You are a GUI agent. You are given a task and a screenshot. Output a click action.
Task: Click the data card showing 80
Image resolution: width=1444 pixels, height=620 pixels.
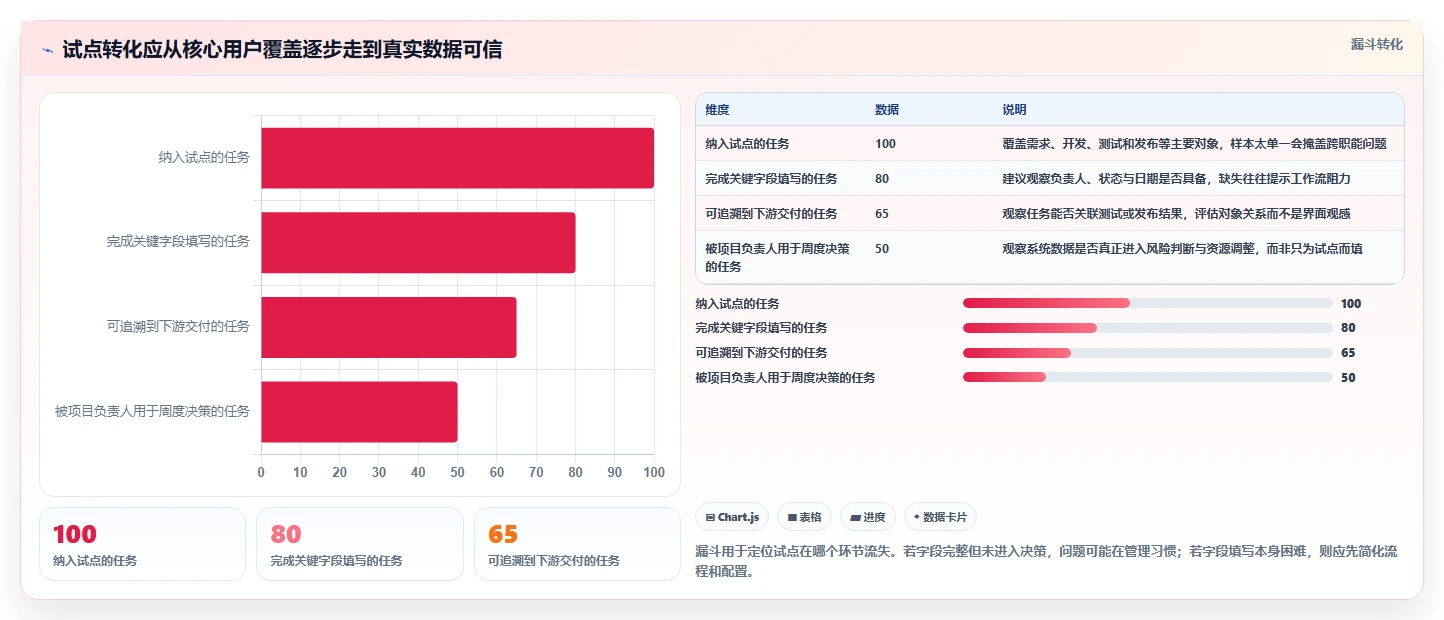coord(360,544)
